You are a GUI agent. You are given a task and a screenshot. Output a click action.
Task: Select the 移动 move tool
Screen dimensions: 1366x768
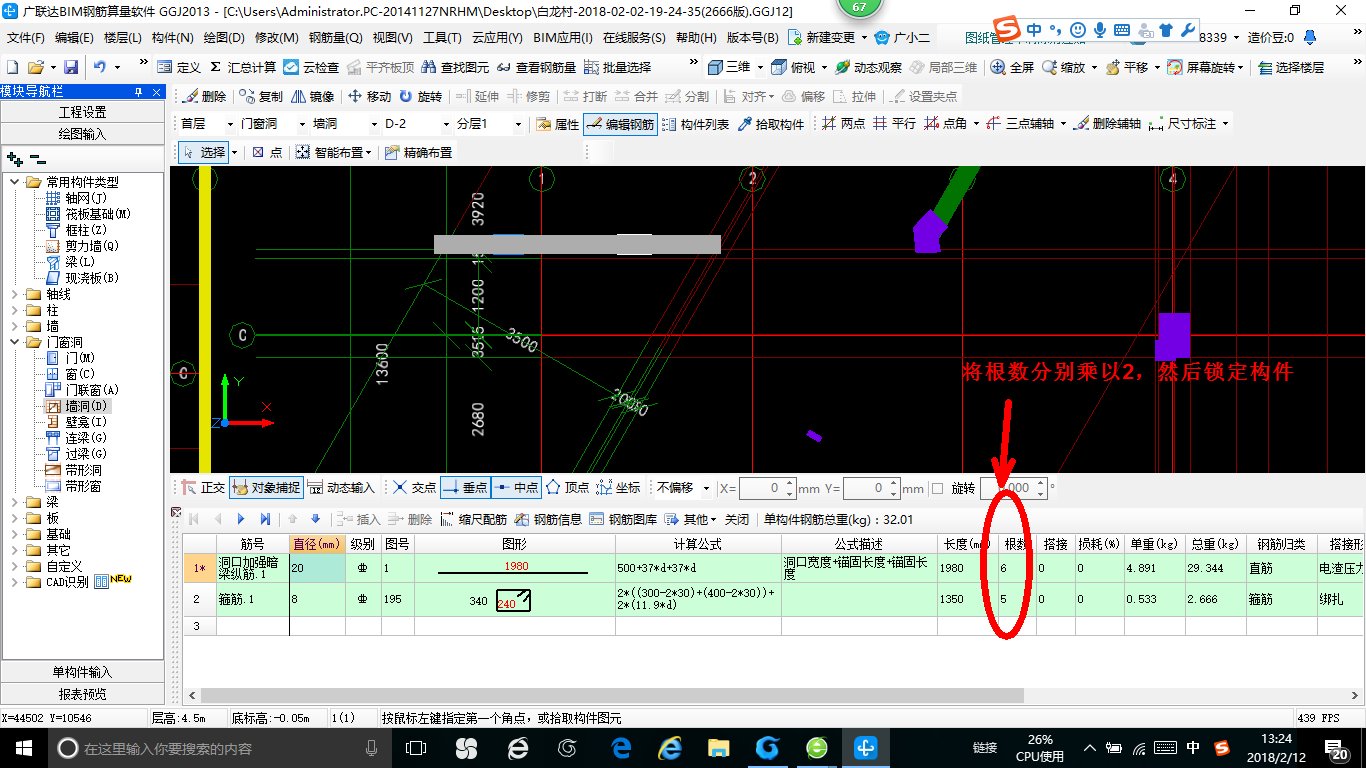(x=370, y=97)
